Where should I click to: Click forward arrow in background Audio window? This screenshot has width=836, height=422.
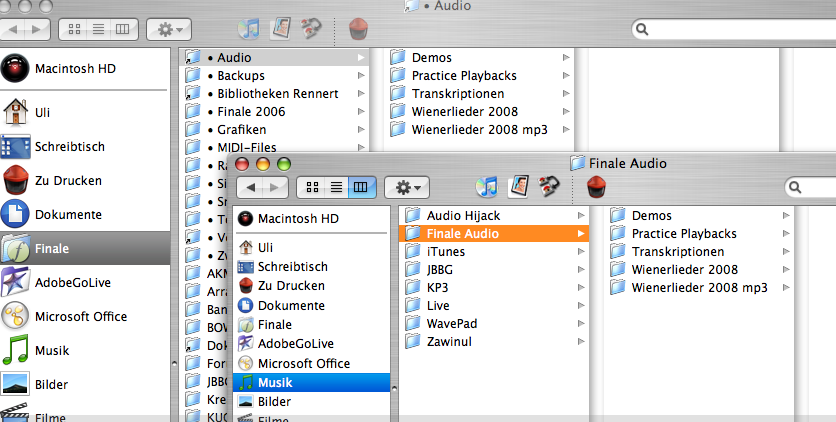point(36,29)
